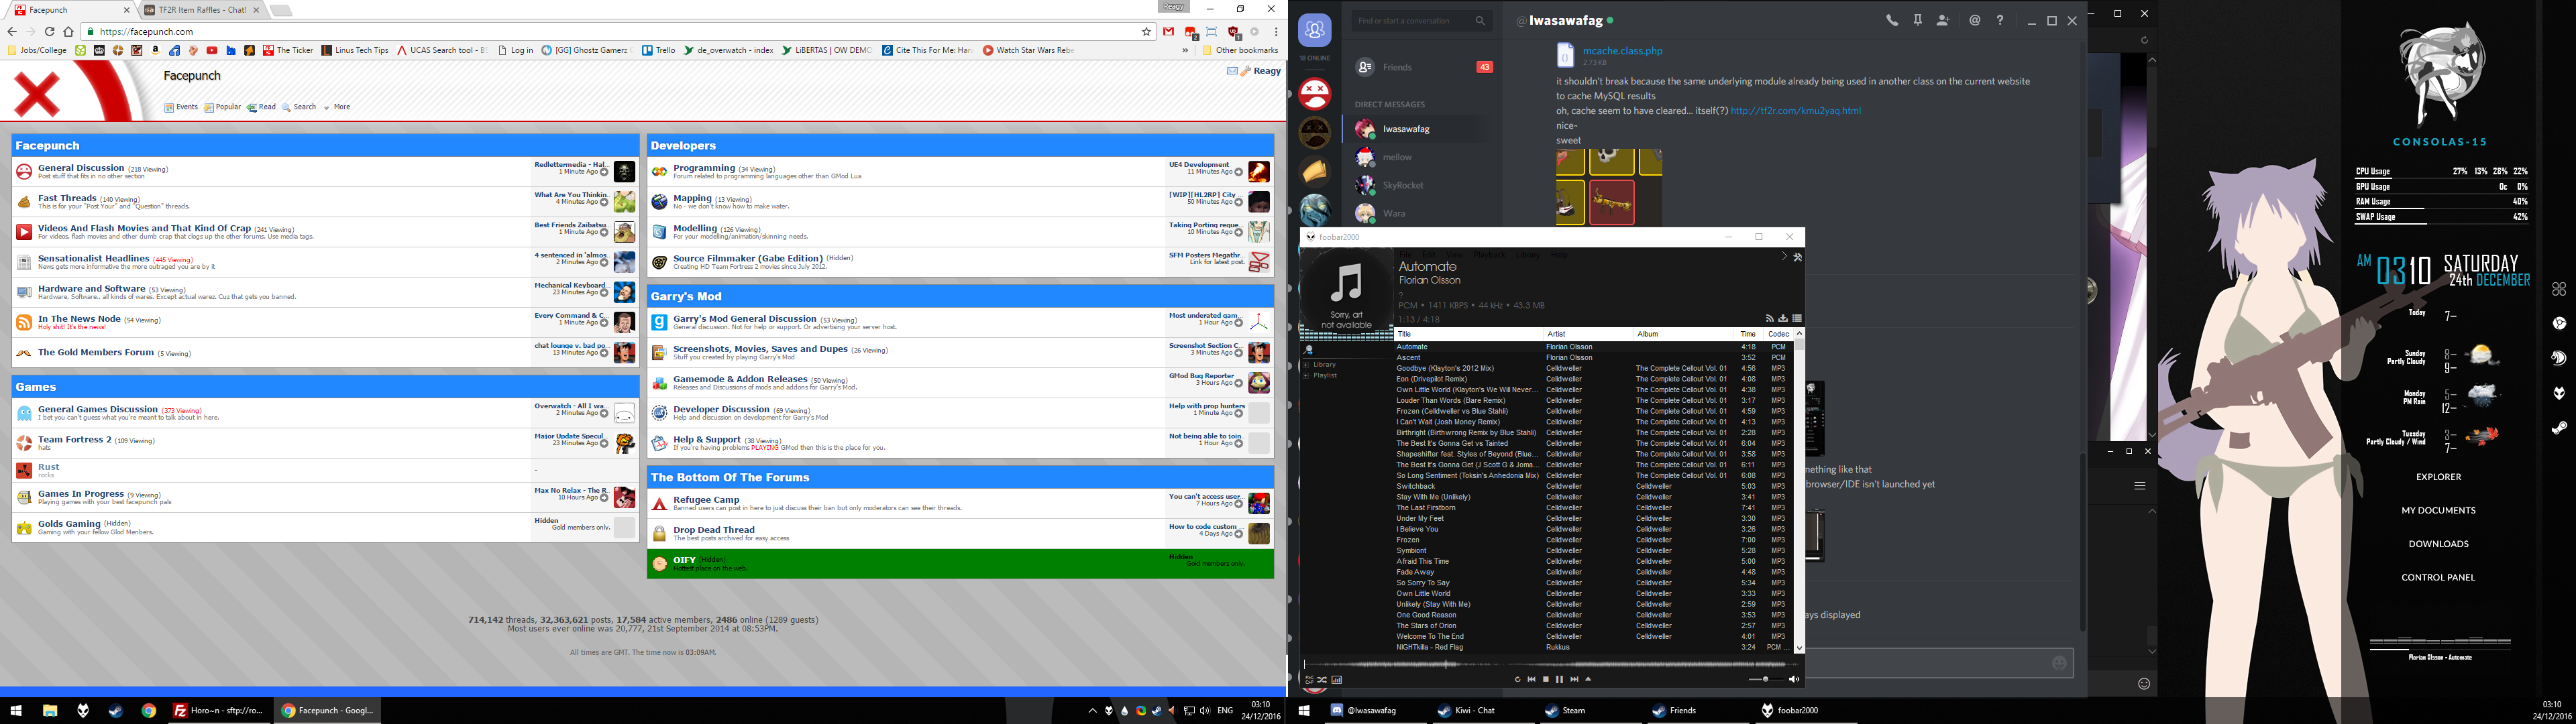Click foobar2000 playlist vertical scrollbar
The height and width of the screenshot is (724, 2576).
(1799, 490)
